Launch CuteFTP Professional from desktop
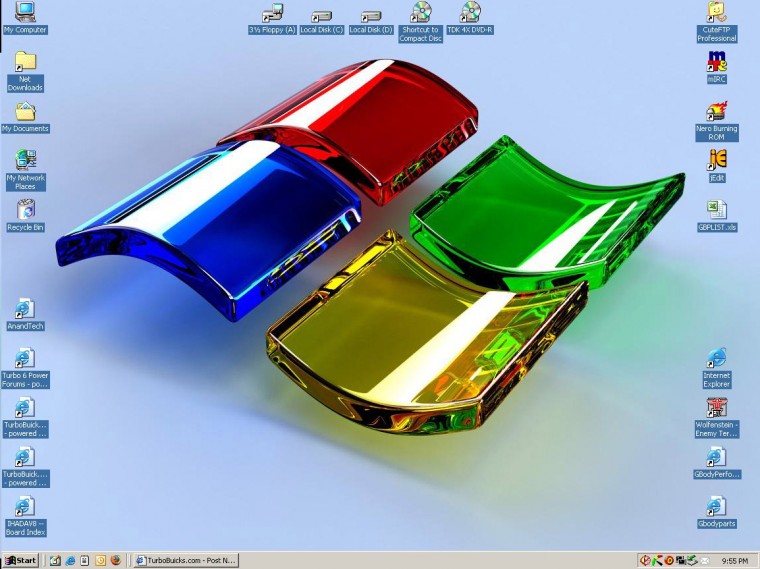Image resolution: width=760 pixels, height=569 pixels. tap(717, 22)
